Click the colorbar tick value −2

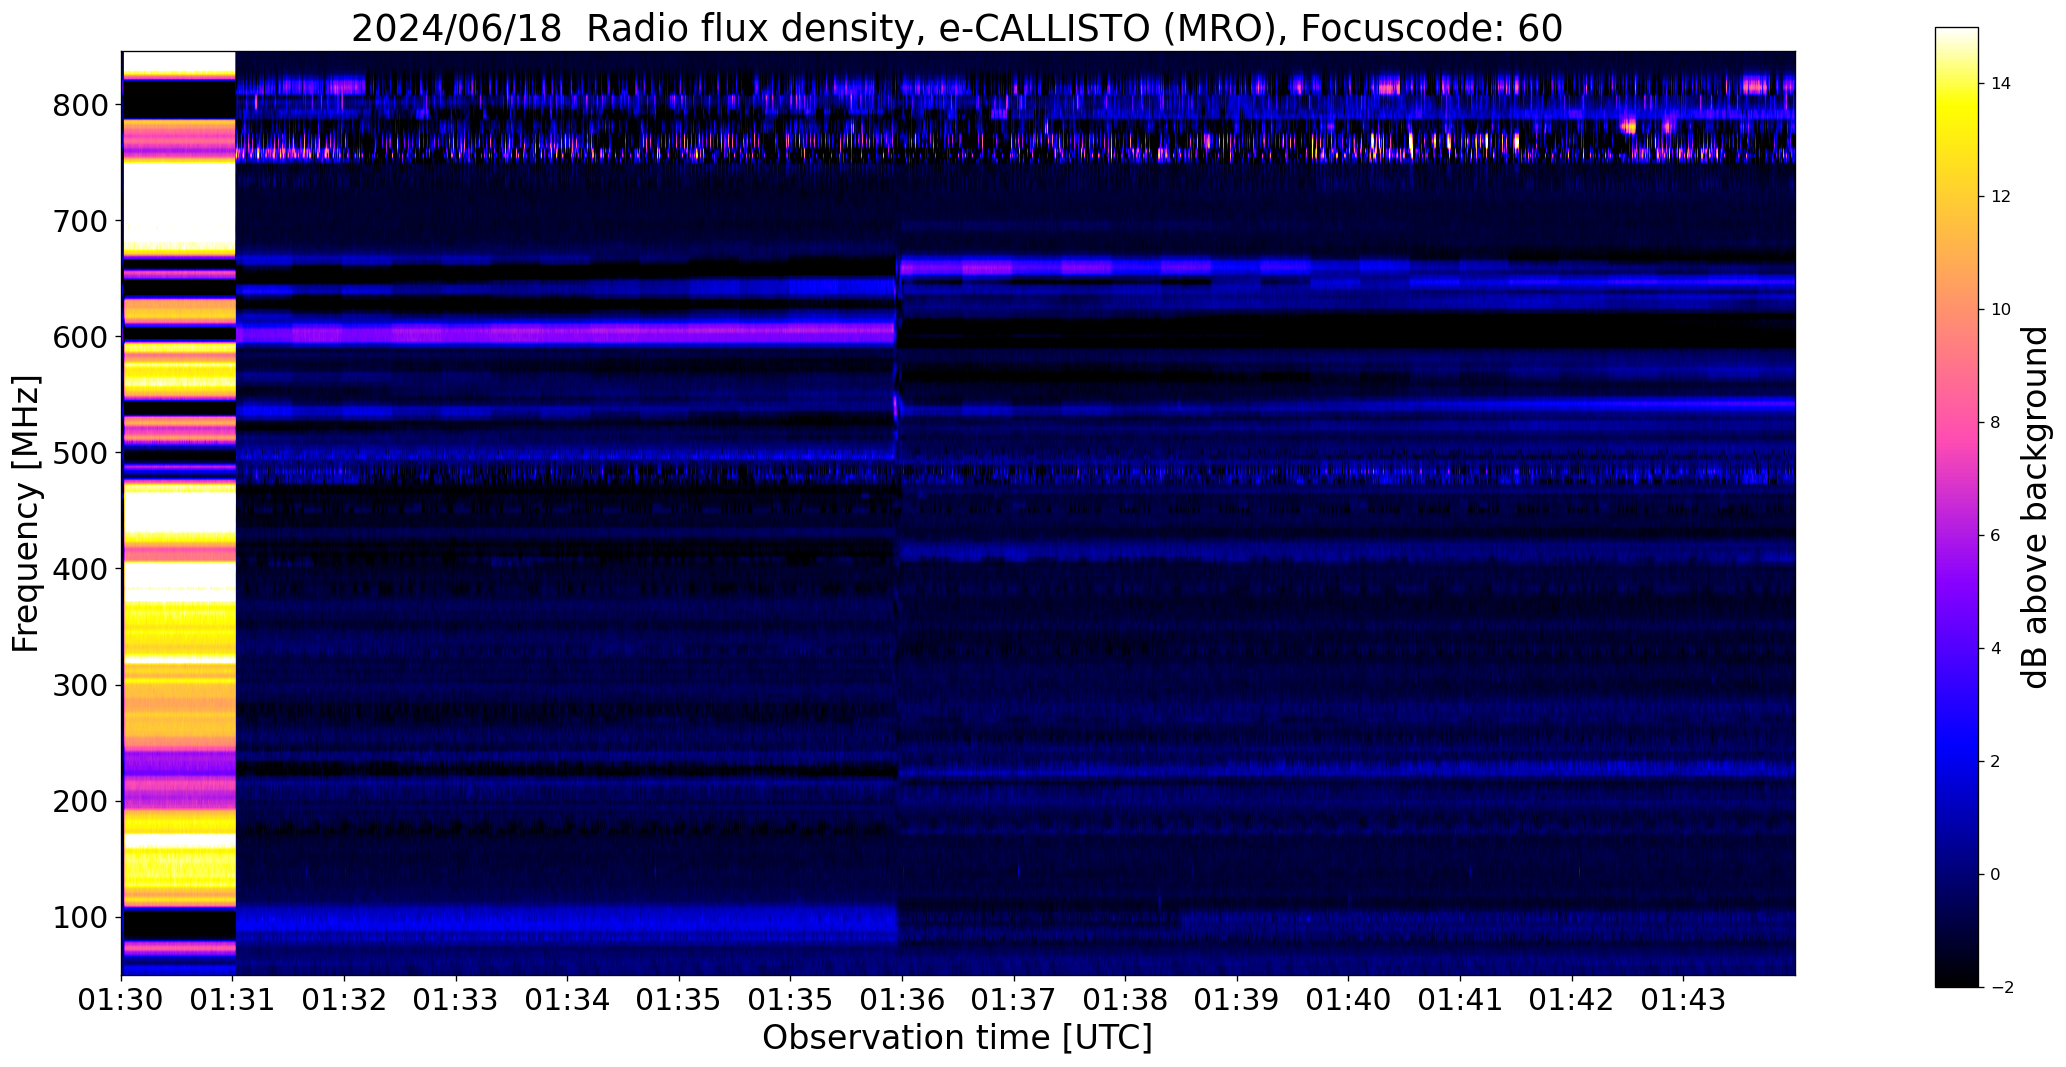[x=2001, y=988]
